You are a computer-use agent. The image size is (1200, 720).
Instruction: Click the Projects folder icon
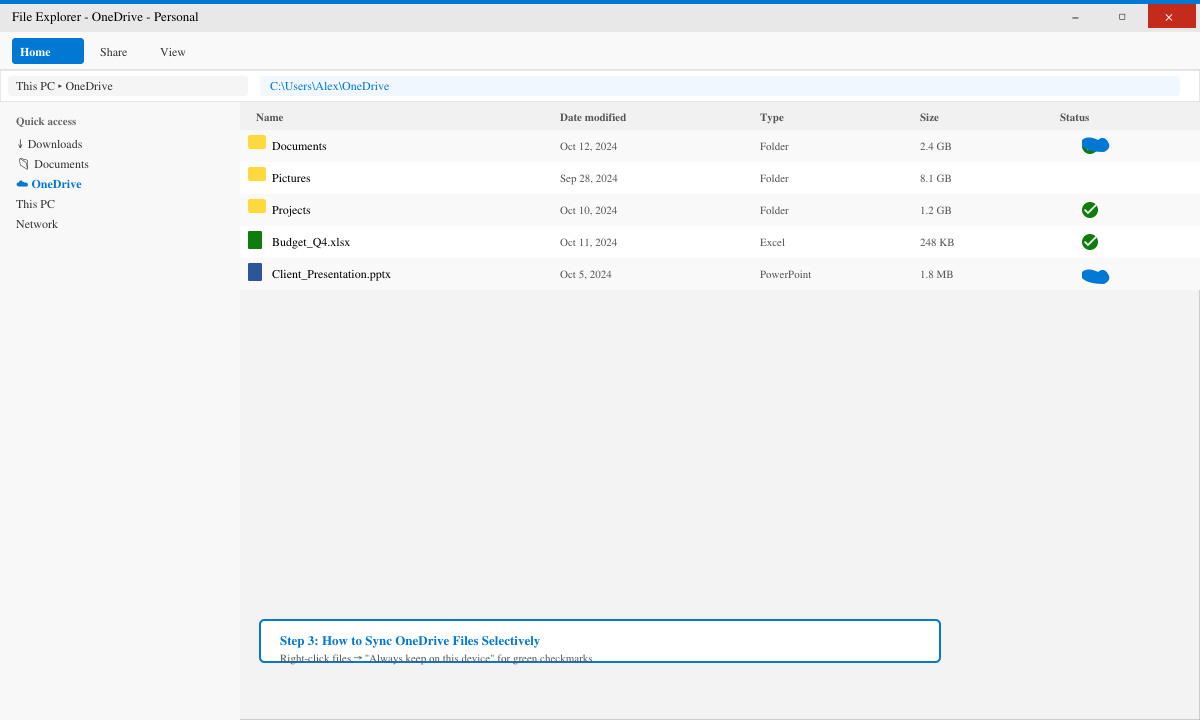pyautogui.click(x=257, y=206)
